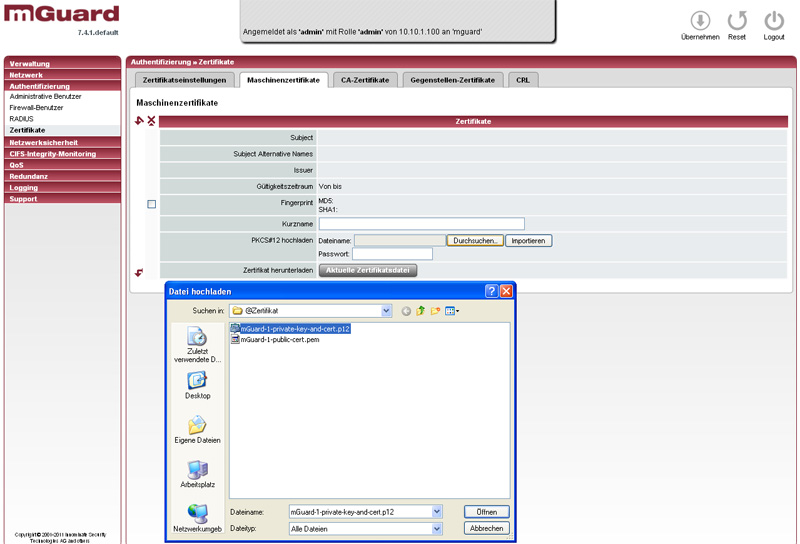
Task: Go up one folder level in dialog
Action: [421, 311]
